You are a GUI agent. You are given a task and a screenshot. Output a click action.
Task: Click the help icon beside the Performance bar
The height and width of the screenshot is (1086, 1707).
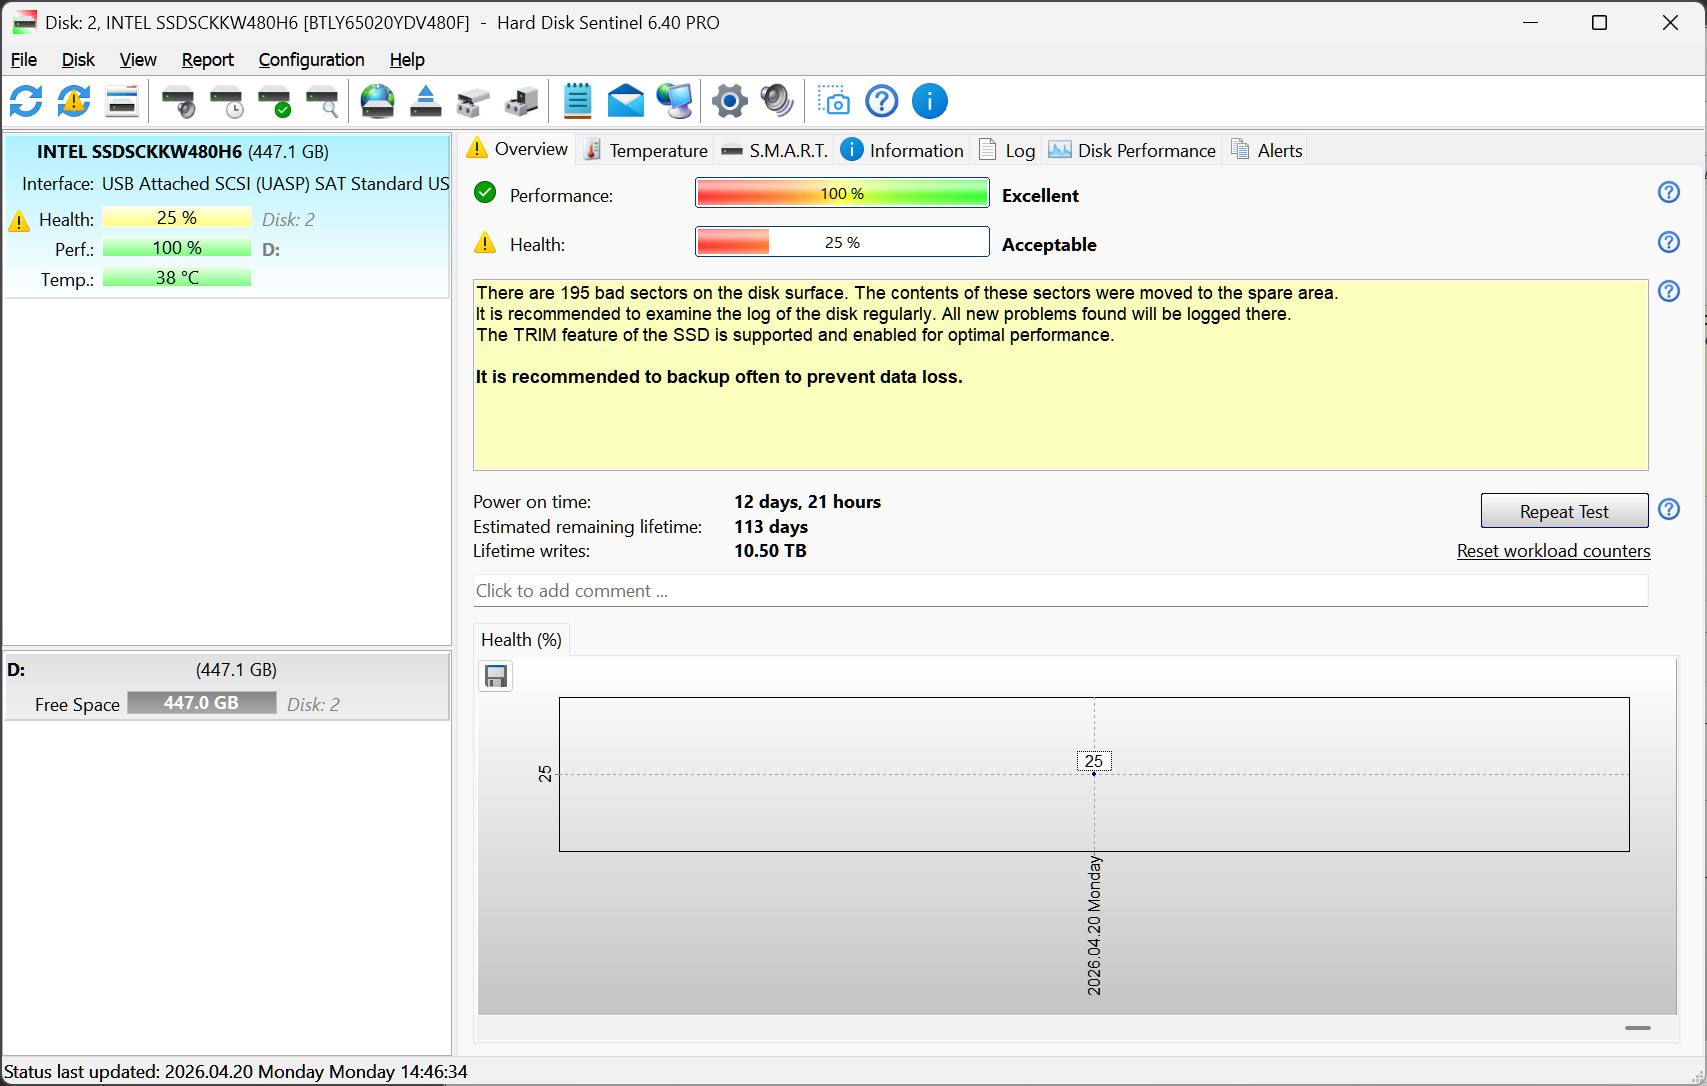point(1669,192)
